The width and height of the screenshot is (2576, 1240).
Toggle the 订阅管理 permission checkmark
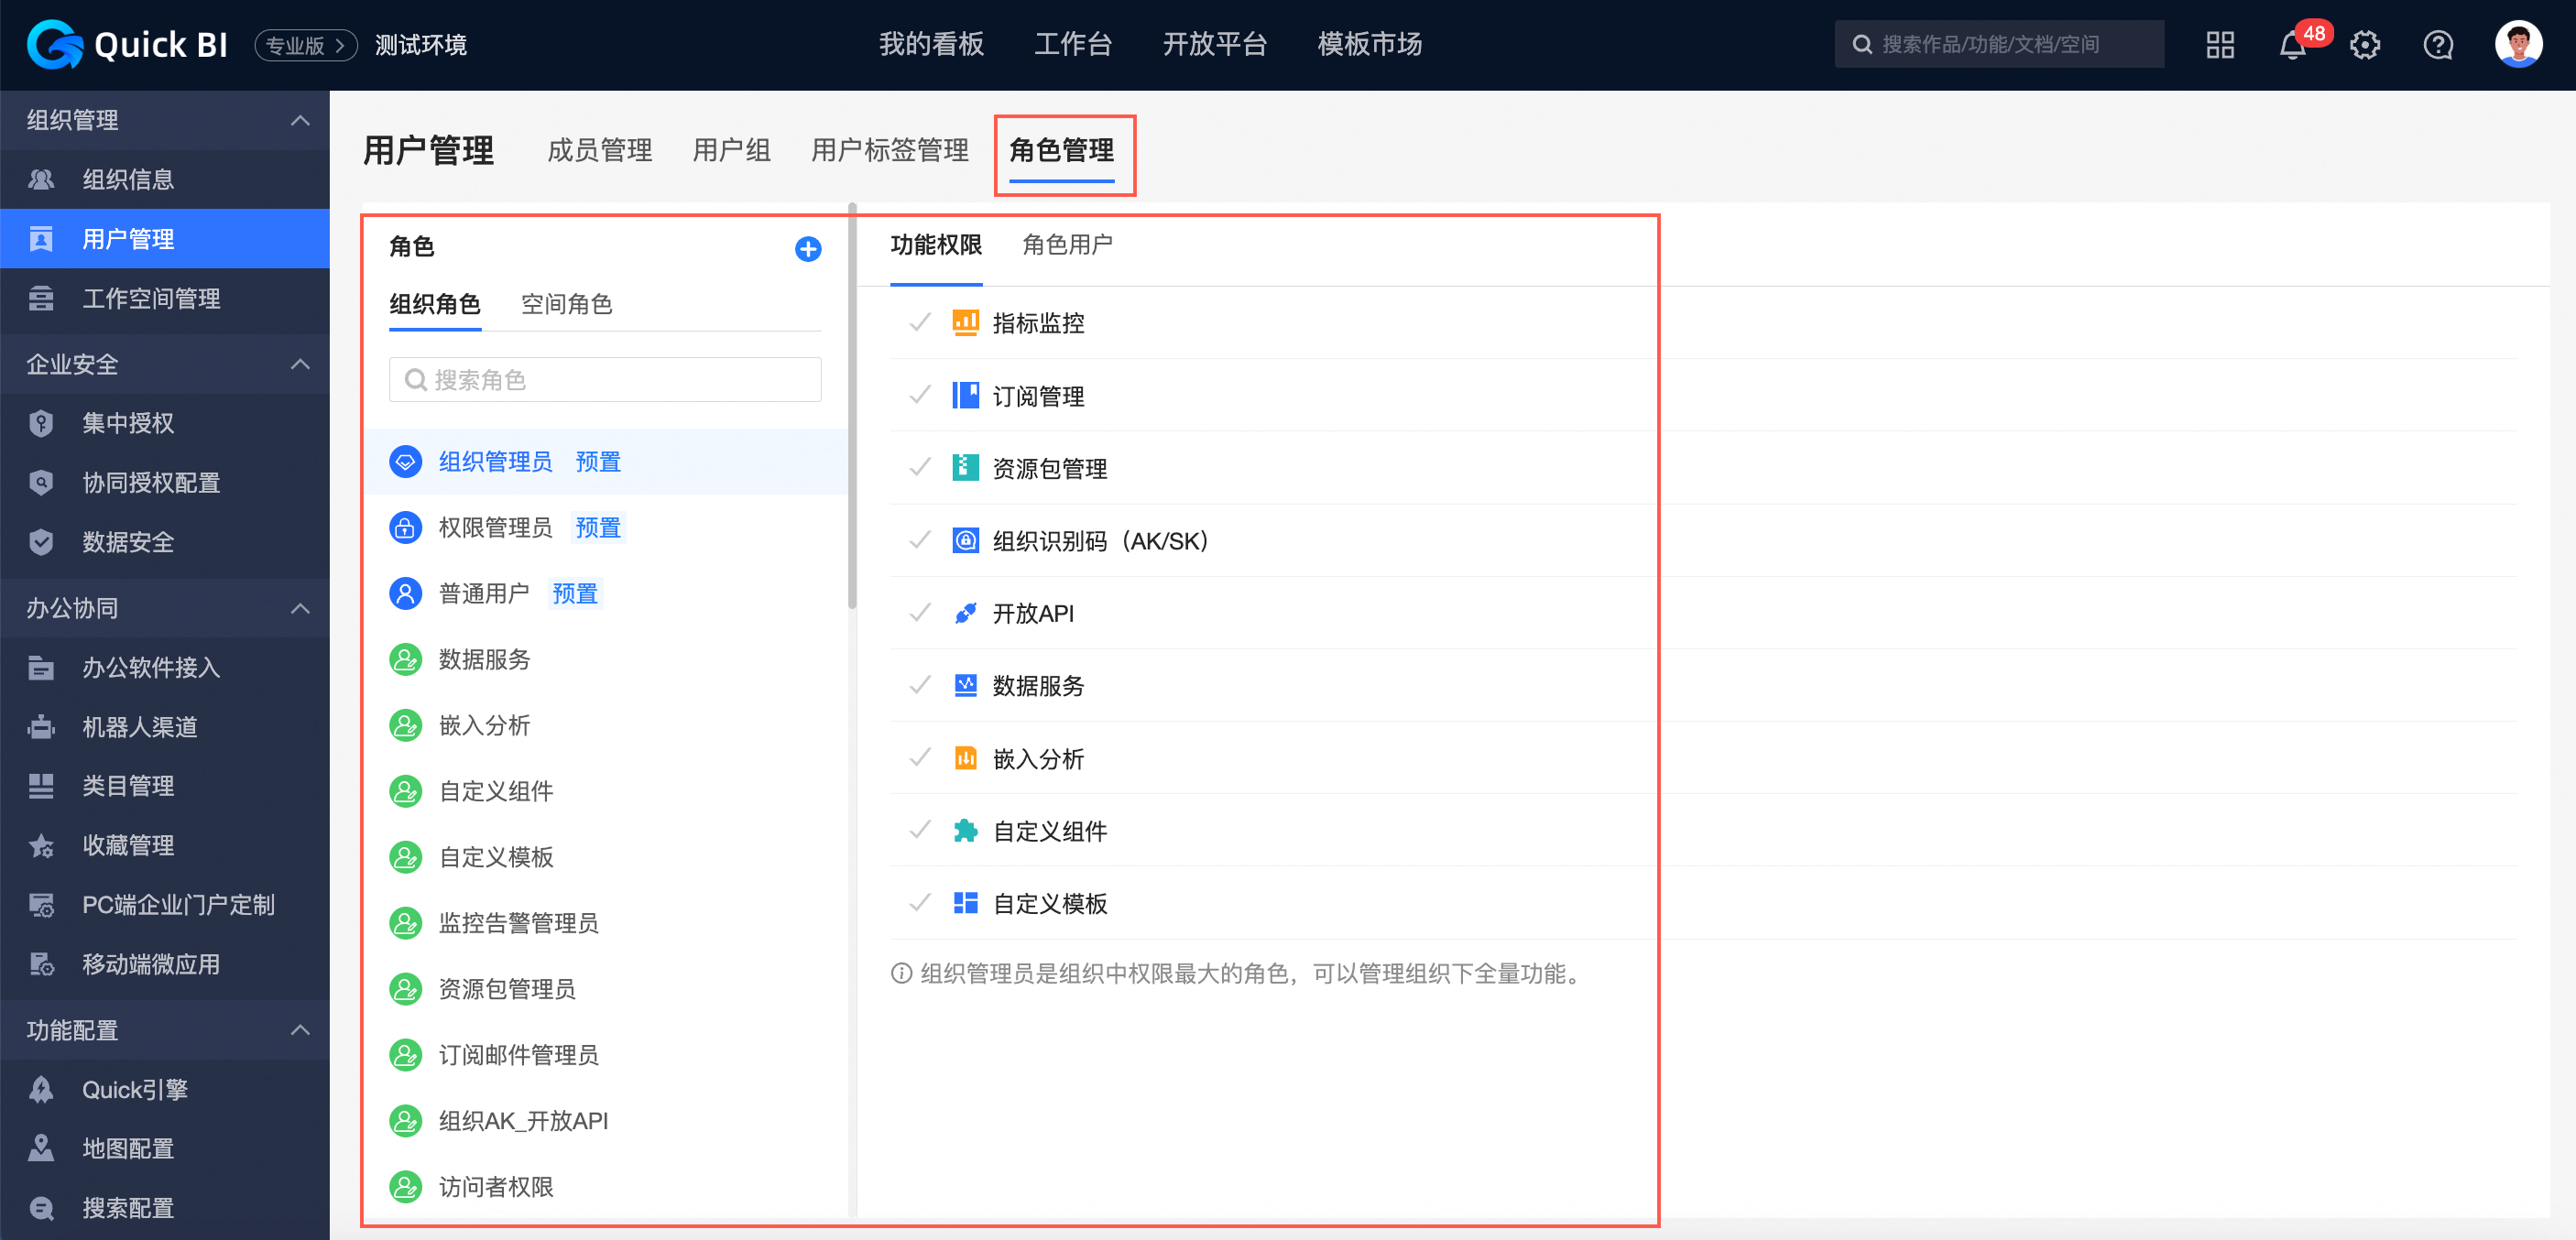pos(920,395)
